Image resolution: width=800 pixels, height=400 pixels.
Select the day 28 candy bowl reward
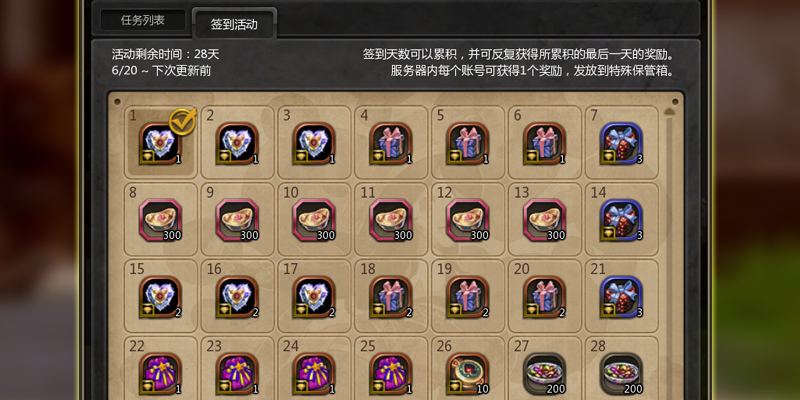pyautogui.click(x=621, y=374)
